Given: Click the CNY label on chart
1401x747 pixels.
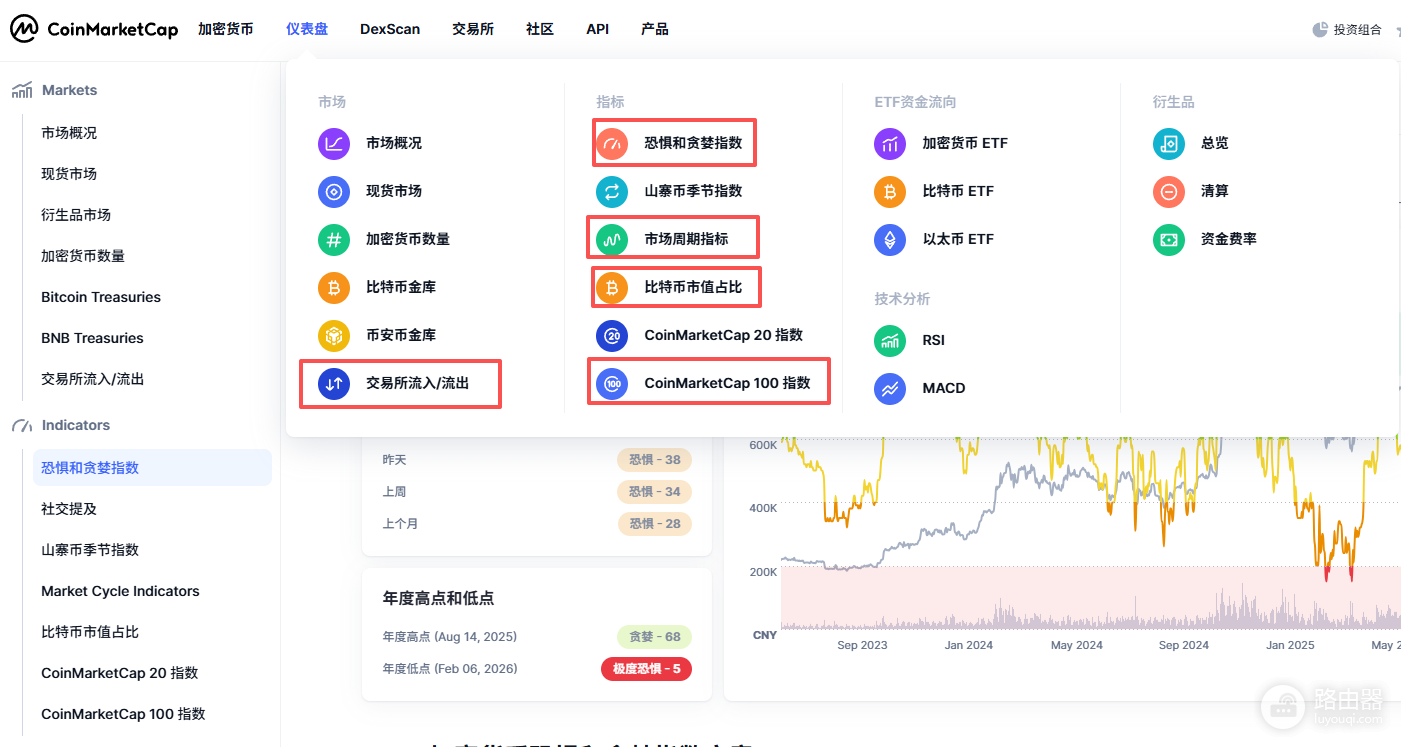Looking at the screenshot, I should tap(765, 635).
